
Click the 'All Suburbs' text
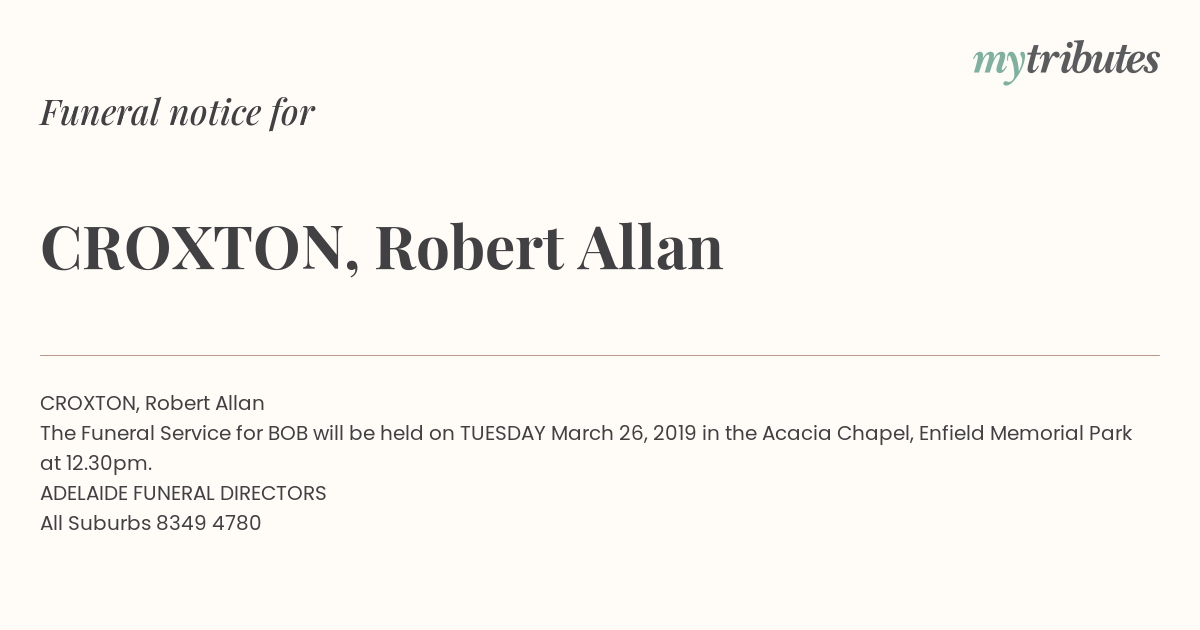[x=95, y=523]
